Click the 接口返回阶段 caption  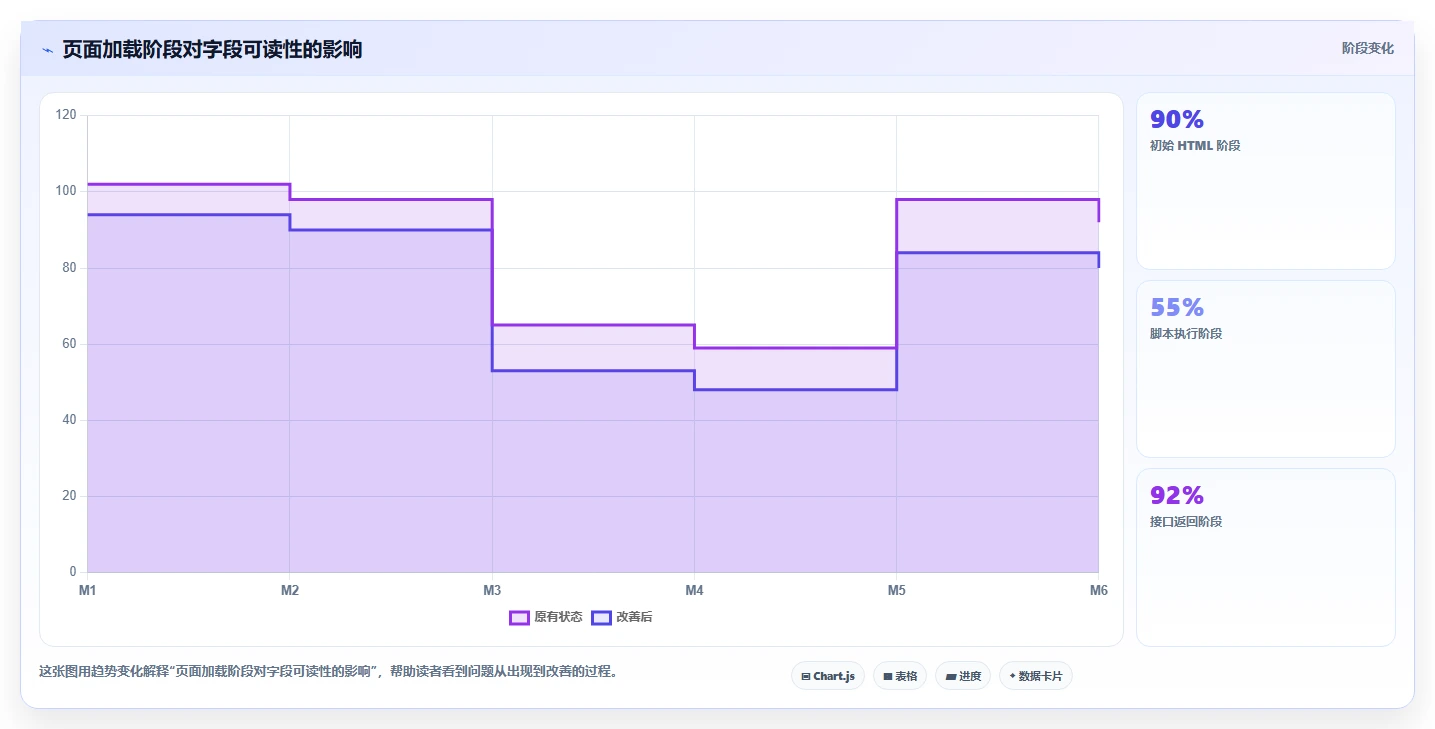pos(1186,522)
